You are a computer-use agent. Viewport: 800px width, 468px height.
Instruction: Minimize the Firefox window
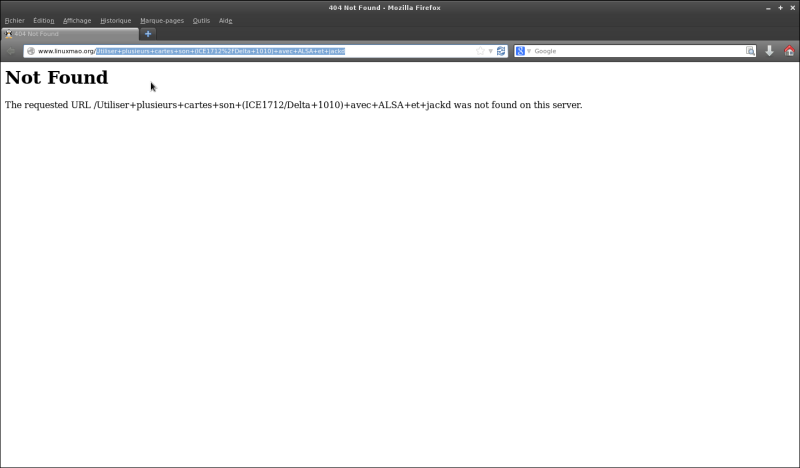pos(768,8)
